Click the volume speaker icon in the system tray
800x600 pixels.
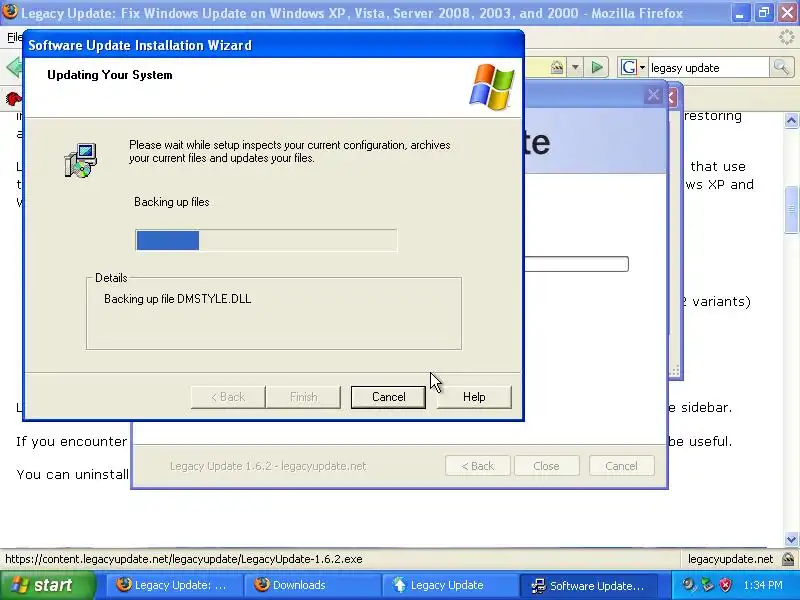tap(689, 585)
